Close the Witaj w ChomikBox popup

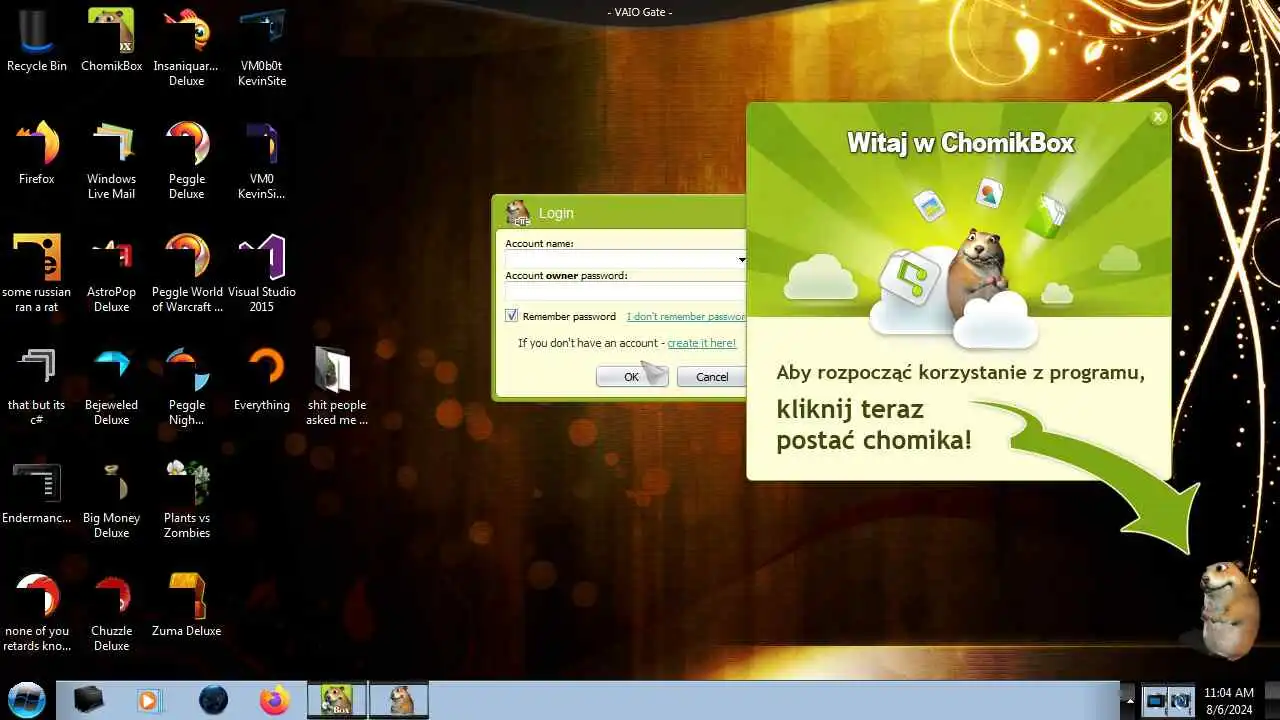point(1159,117)
